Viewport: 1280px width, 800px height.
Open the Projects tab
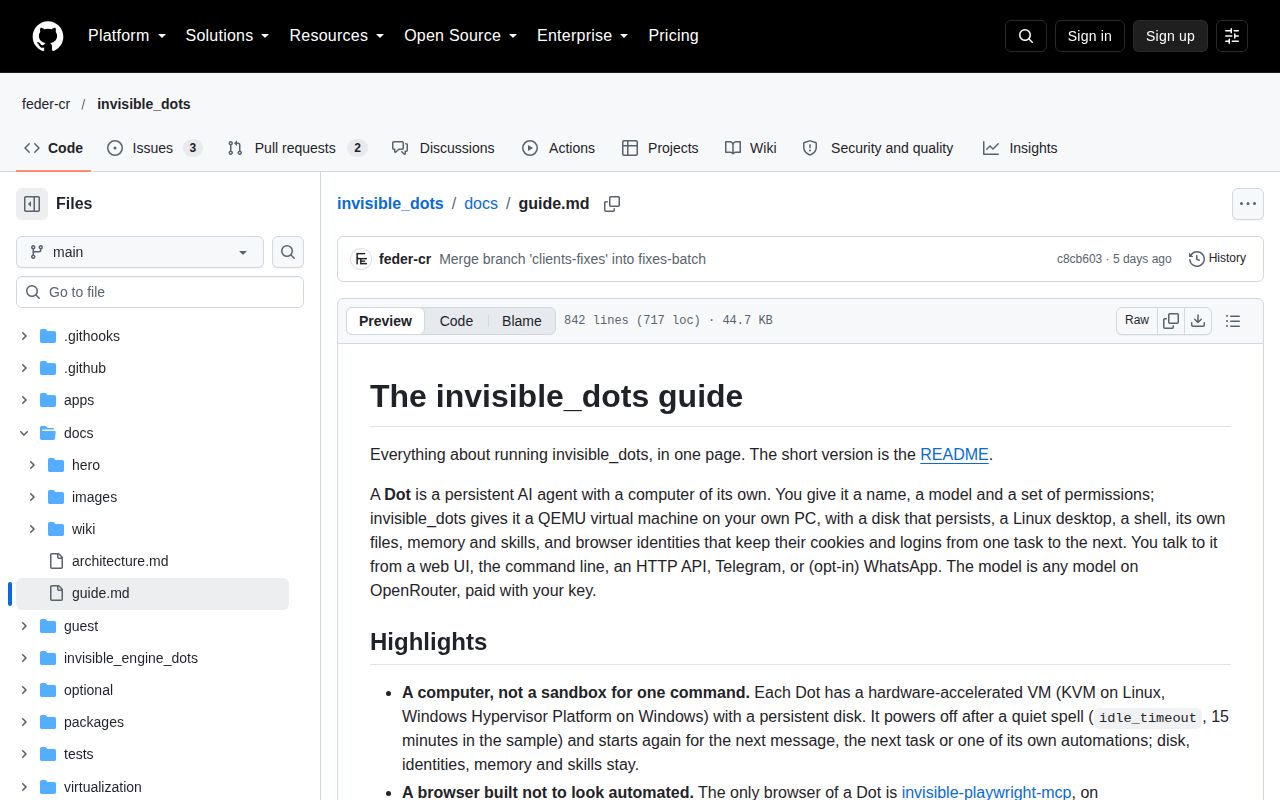click(660, 148)
